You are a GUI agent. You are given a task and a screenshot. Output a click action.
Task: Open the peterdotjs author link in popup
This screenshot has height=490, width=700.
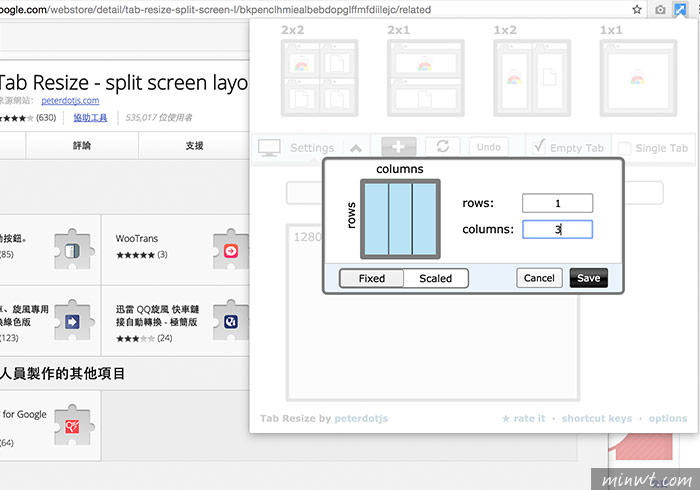(361, 418)
